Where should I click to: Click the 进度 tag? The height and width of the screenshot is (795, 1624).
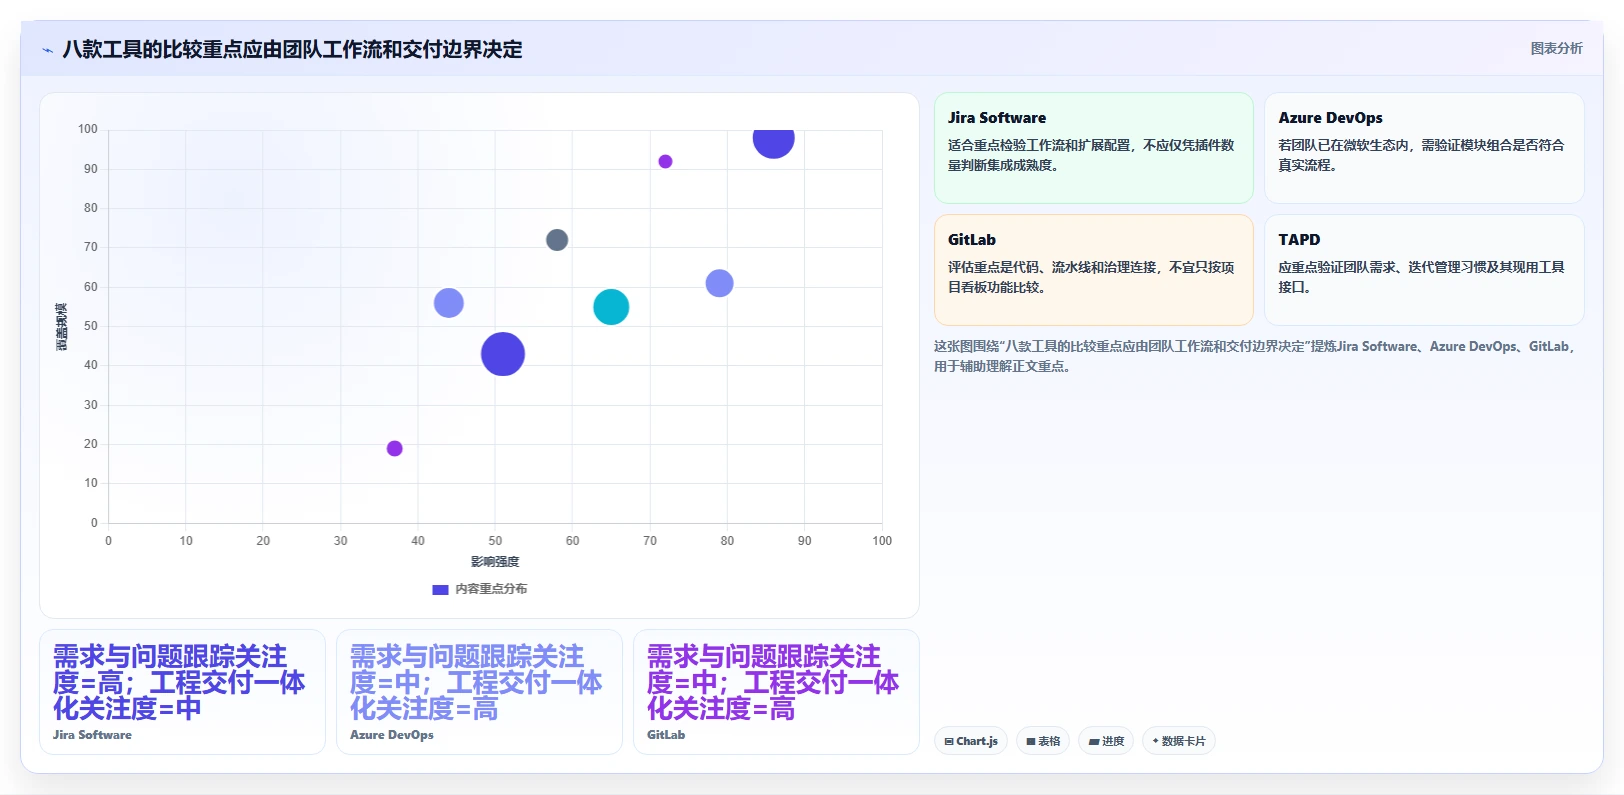(x=1106, y=741)
